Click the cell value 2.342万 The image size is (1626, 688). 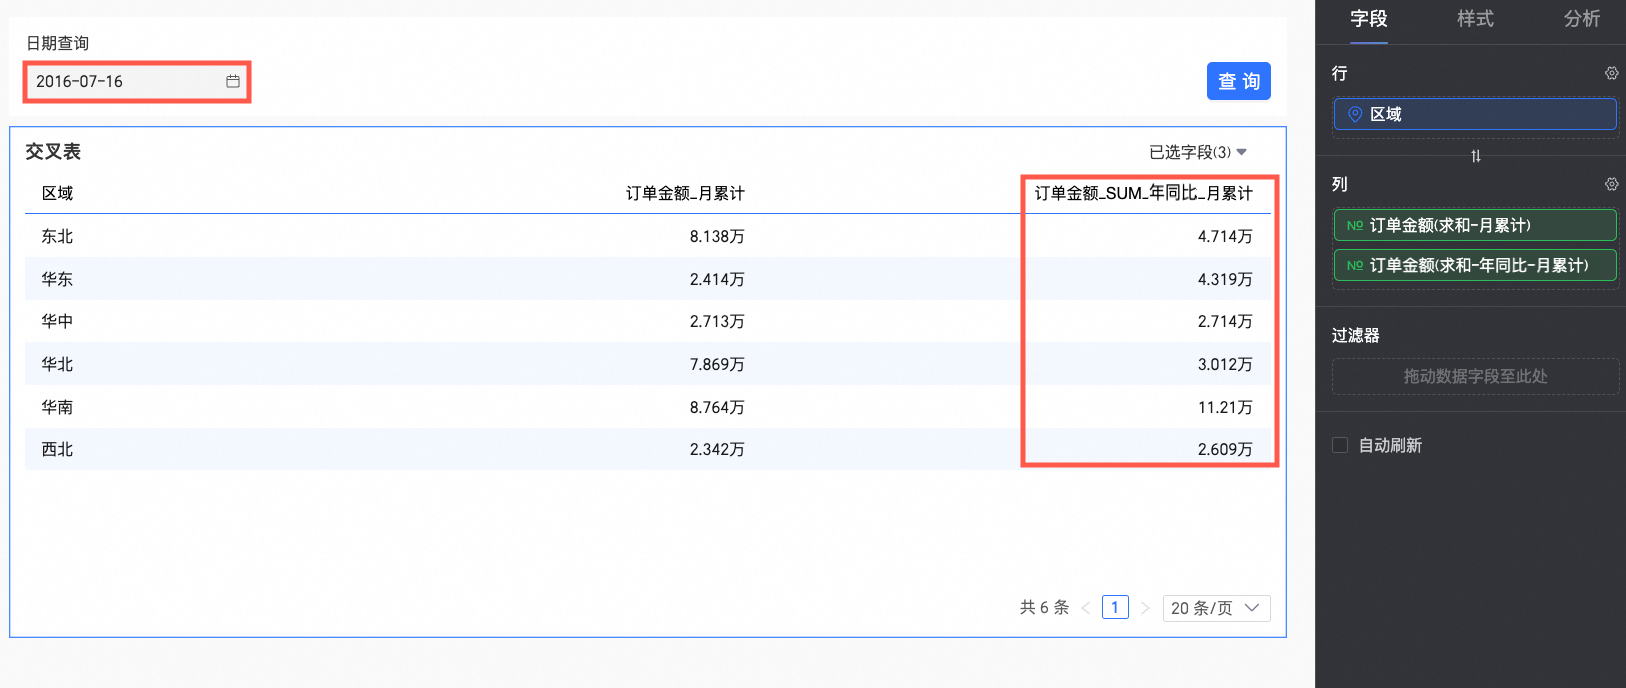tap(717, 449)
